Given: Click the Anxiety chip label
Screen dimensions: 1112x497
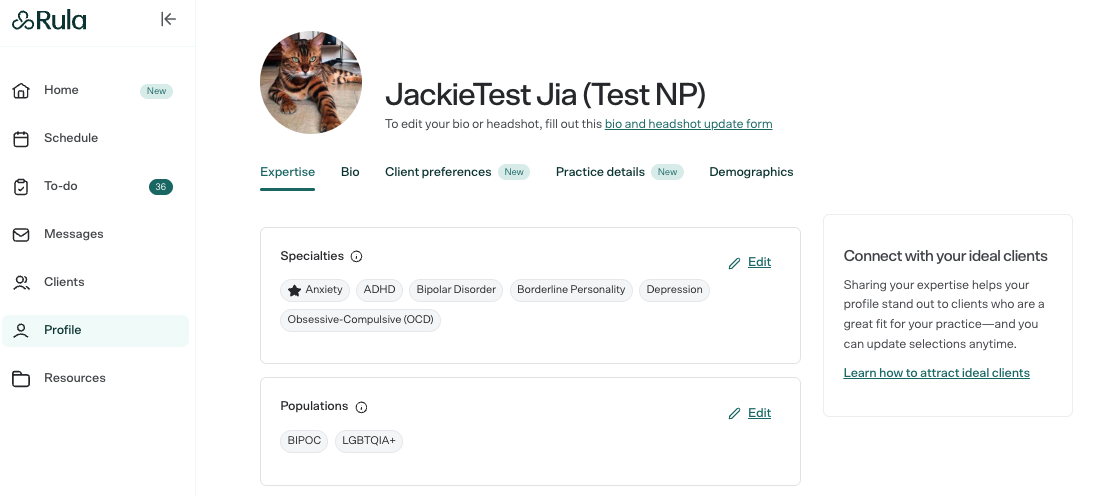Looking at the screenshot, I should click(x=324, y=290).
